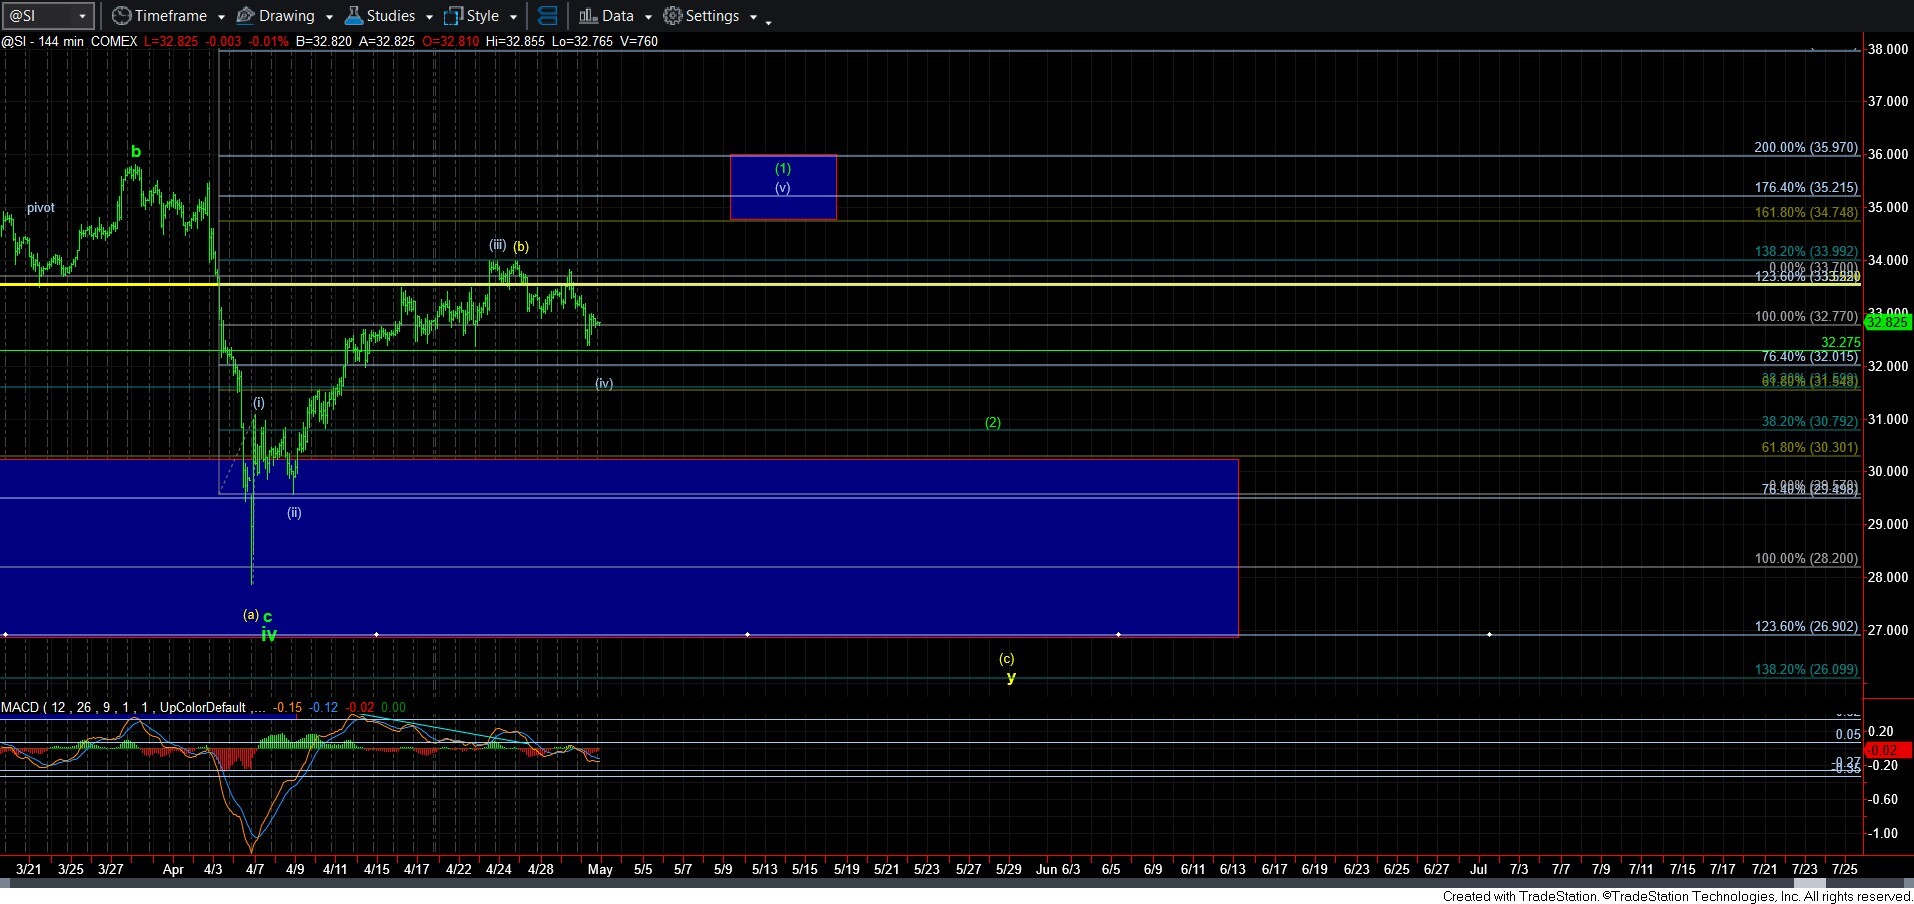
Task: Open the Style menu label
Action: click(x=483, y=16)
